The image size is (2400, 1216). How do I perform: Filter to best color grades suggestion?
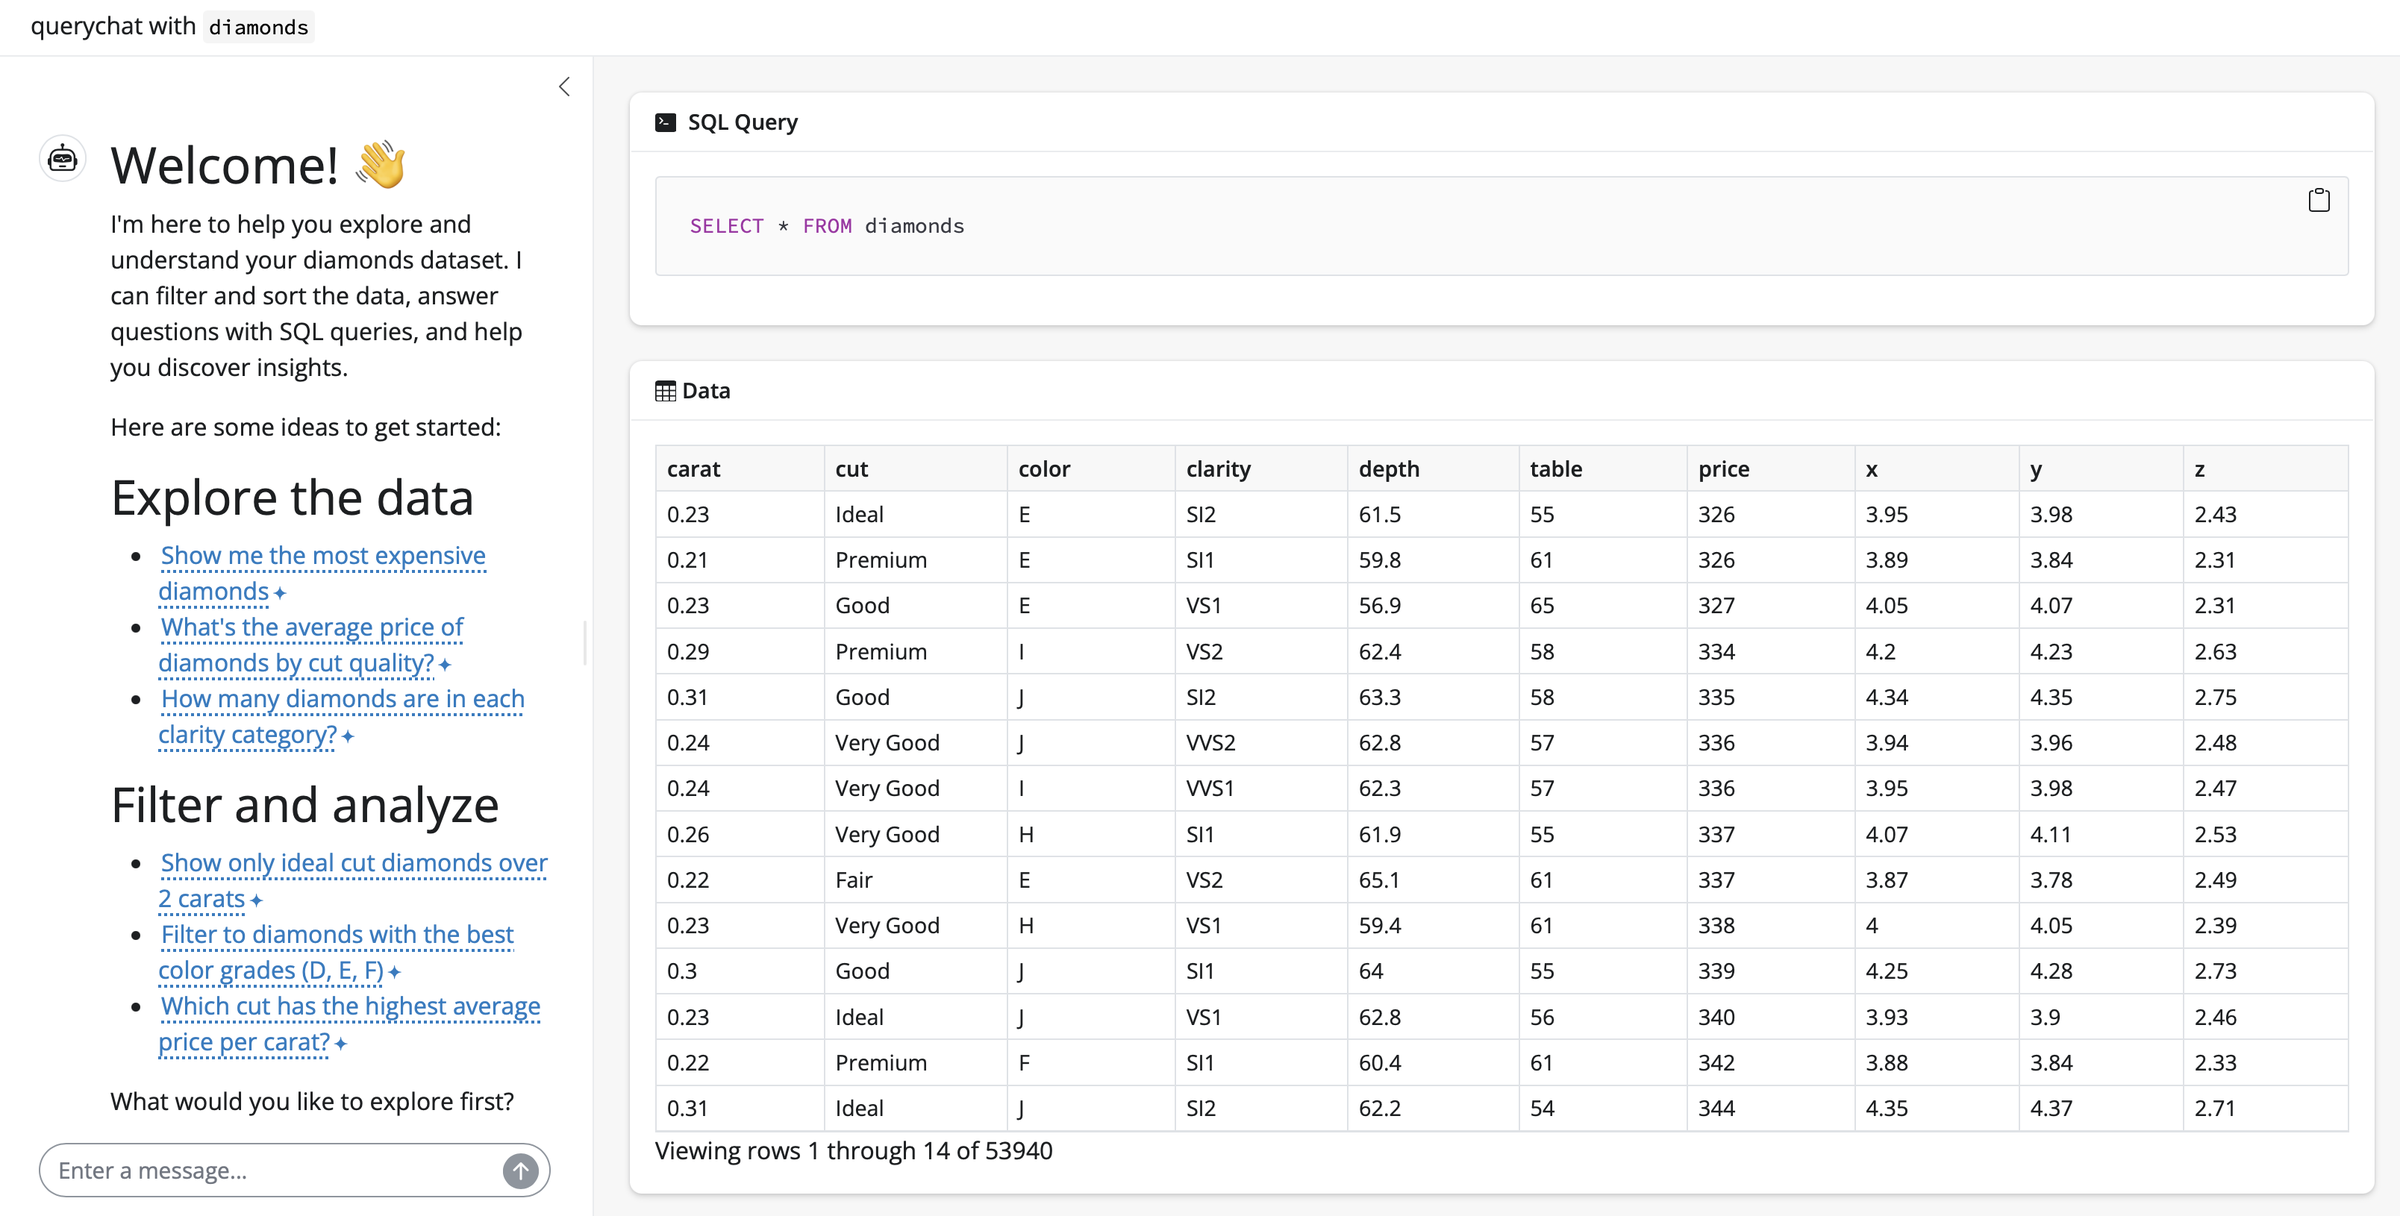click(337, 935)
